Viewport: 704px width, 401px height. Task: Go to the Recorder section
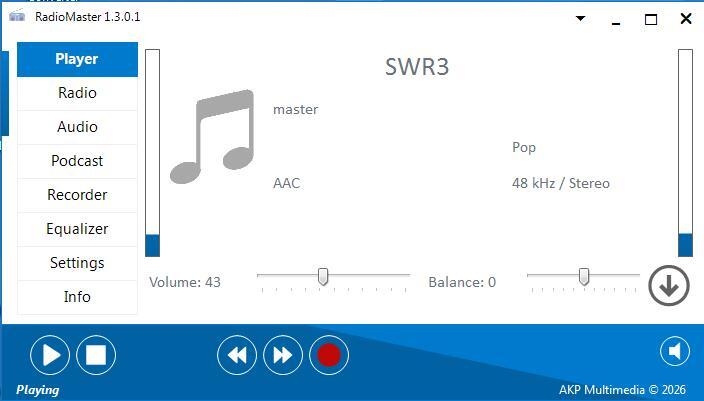[77, 195]
